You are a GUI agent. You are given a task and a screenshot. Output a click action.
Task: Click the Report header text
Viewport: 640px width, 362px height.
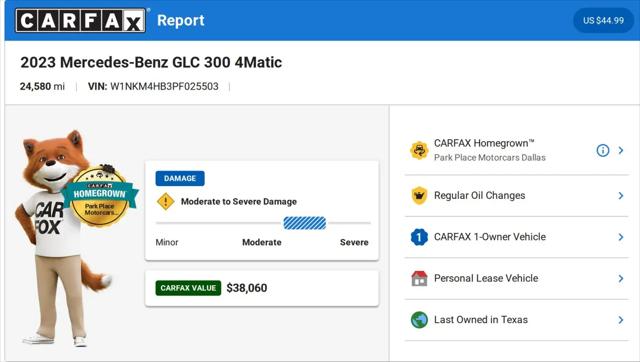tap(181, 20)
